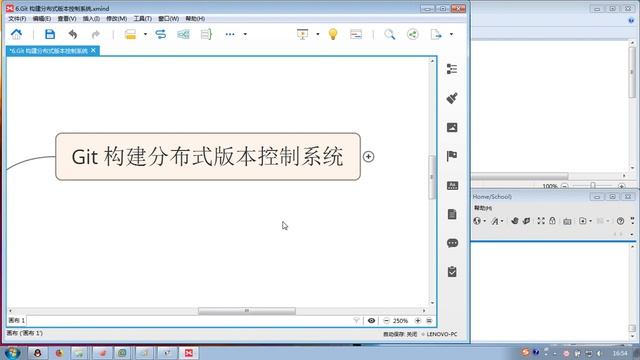Viewport: 640px width, 360px height.
Task: Click the grayed redo arrow
Action: point(96,34)
